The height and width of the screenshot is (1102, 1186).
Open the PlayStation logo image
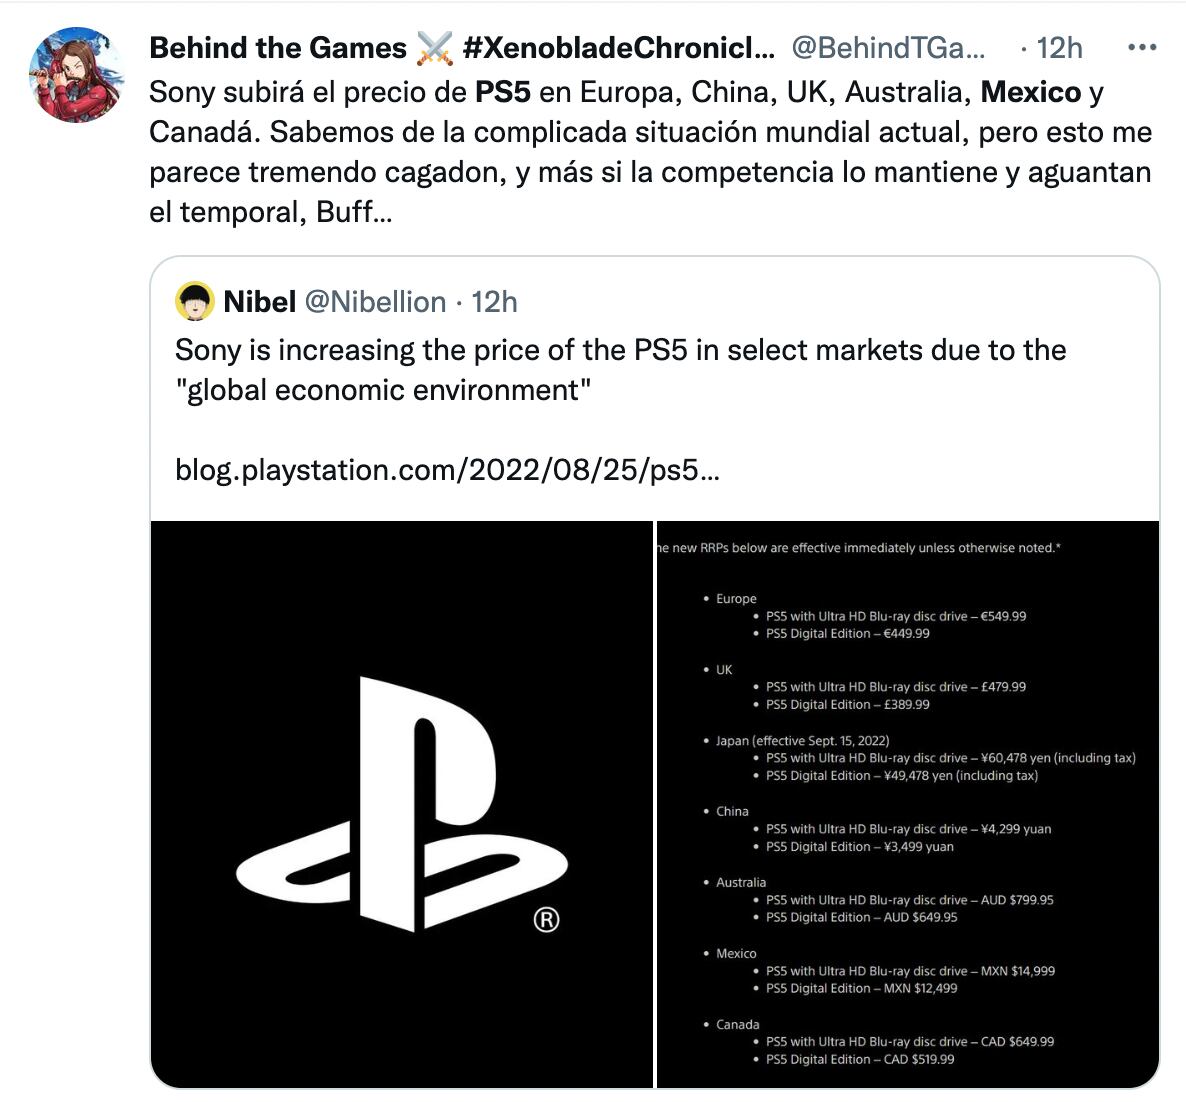click(x=401, y=803)
